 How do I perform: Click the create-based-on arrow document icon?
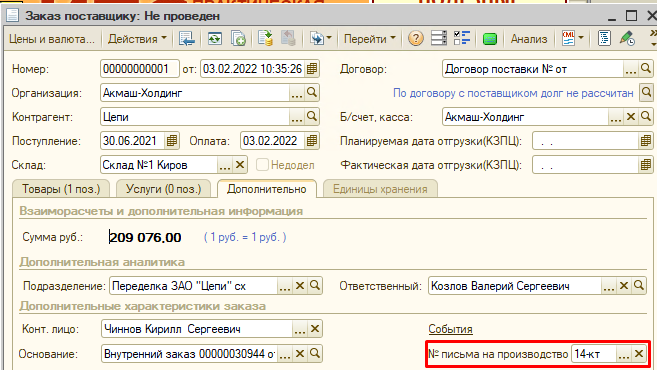point(316,39)
